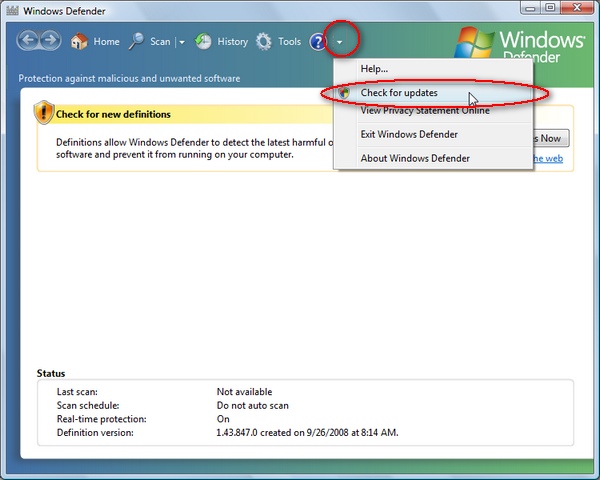Click the History clock icon

tap(203, 41)
